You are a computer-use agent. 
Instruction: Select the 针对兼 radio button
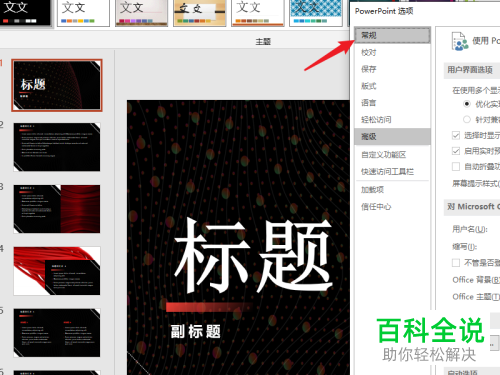tap(467, 119)
